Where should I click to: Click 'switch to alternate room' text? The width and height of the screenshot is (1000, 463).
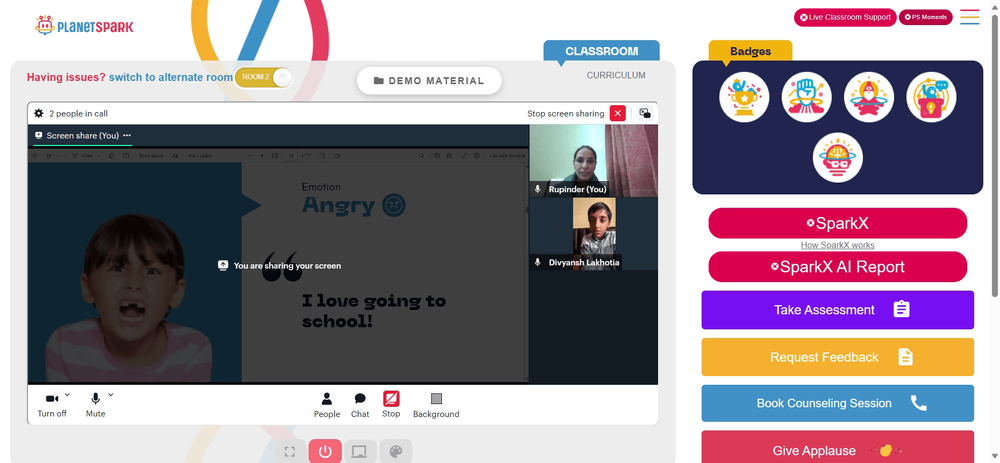point(171,77)
